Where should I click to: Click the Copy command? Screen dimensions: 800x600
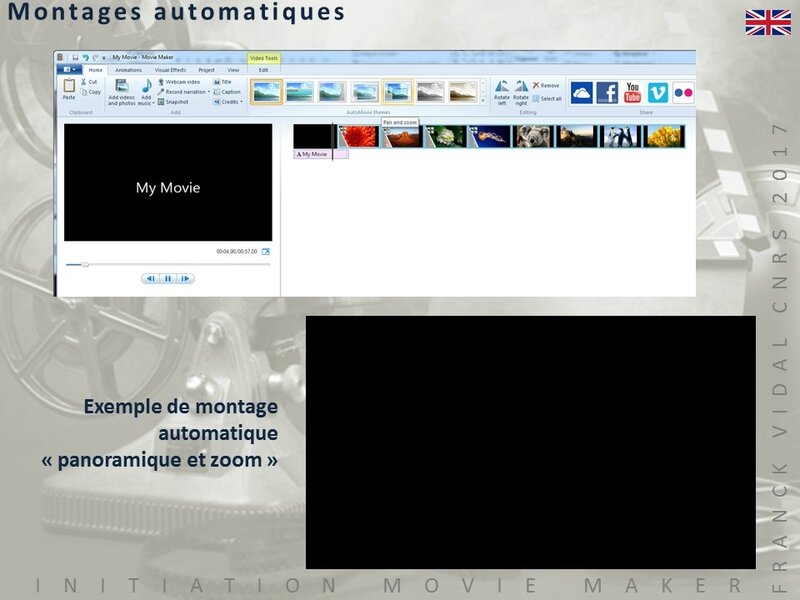91,92
